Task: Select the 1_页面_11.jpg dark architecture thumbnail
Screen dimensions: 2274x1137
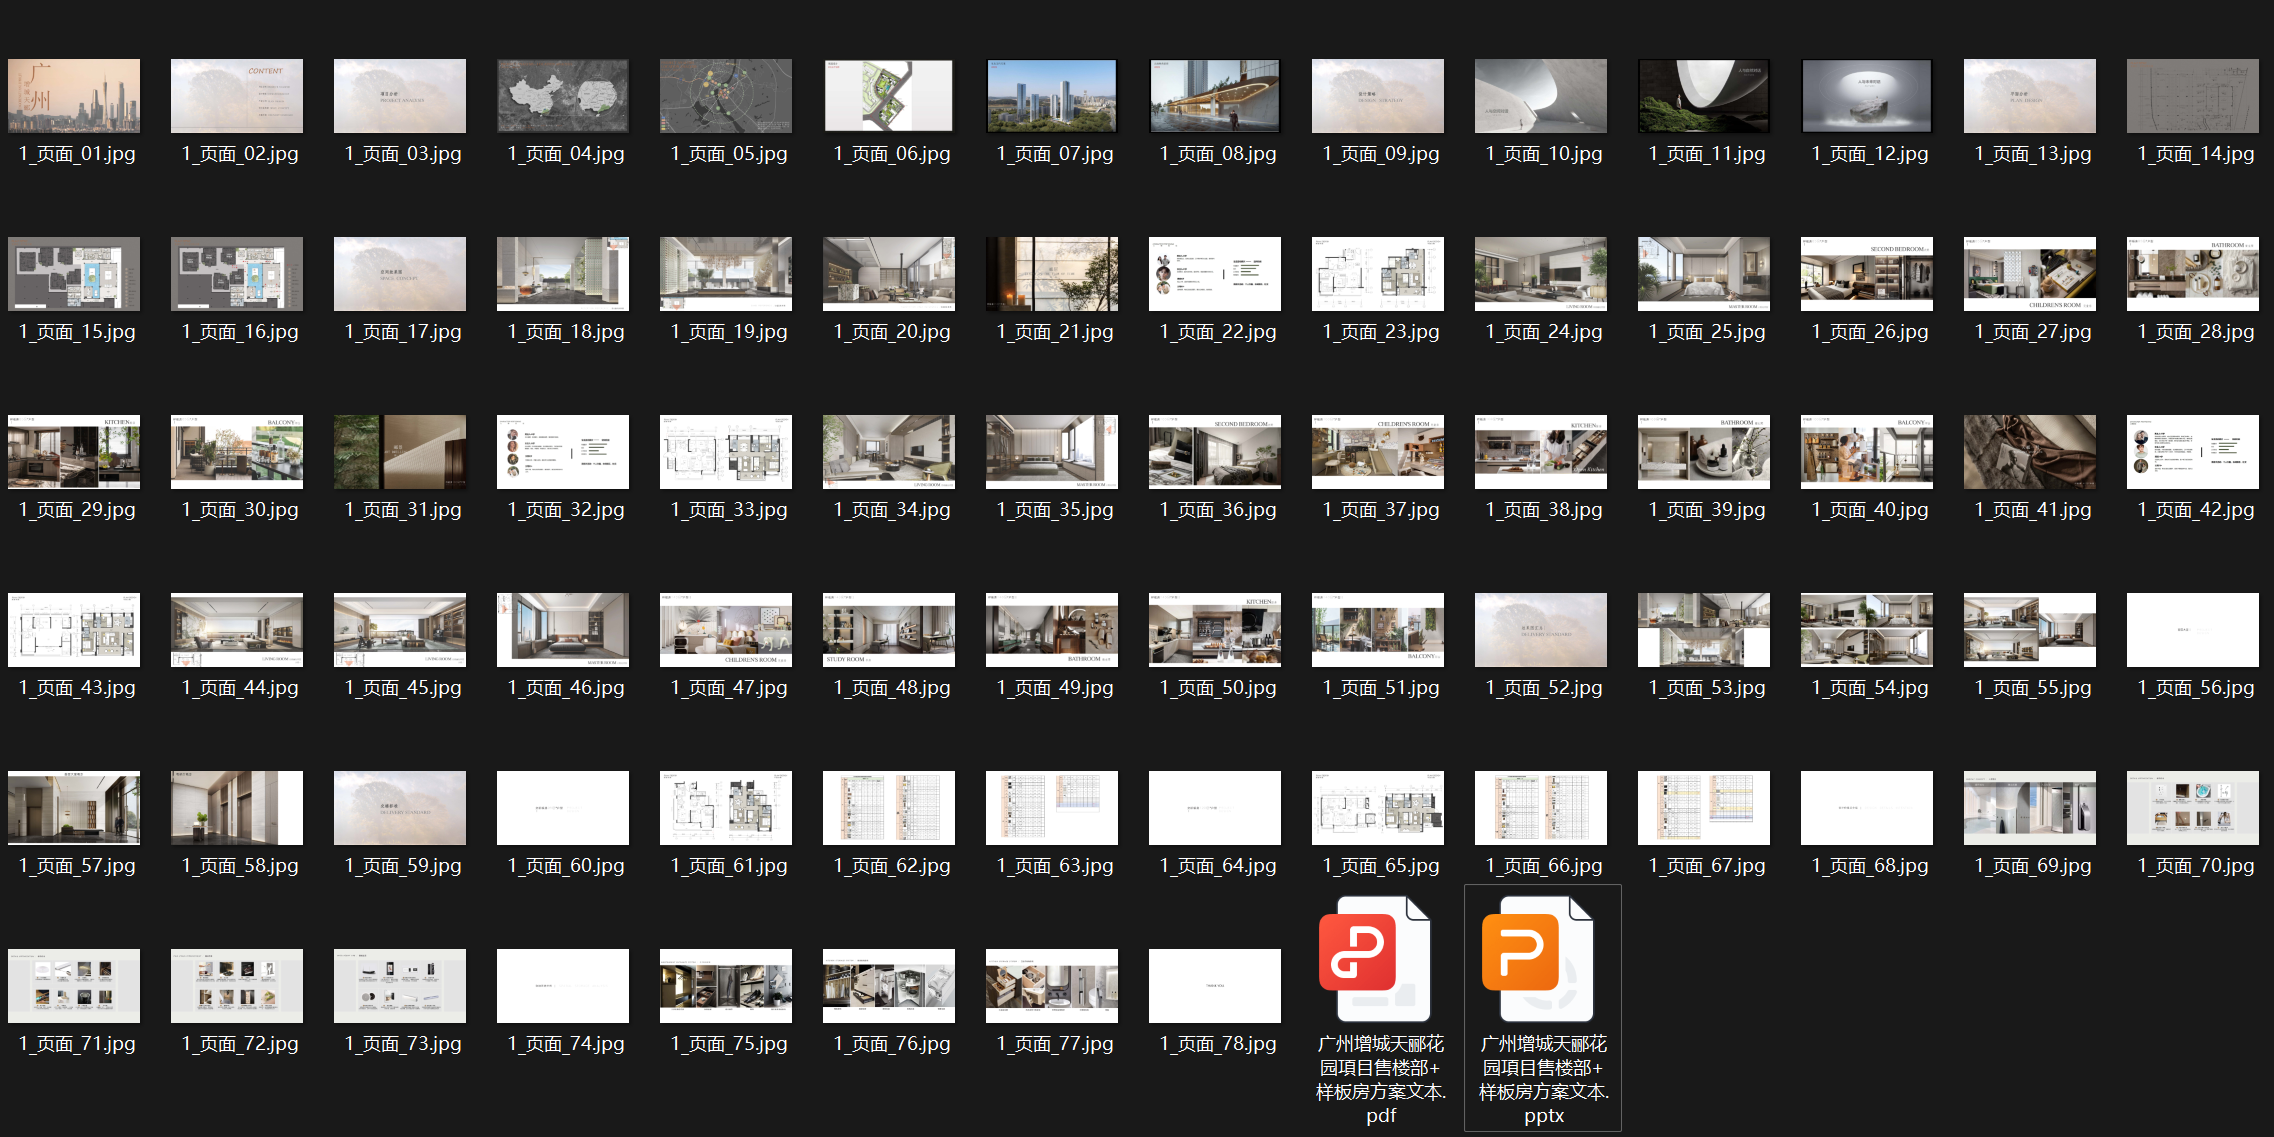Action: [x=1704, y=96]
